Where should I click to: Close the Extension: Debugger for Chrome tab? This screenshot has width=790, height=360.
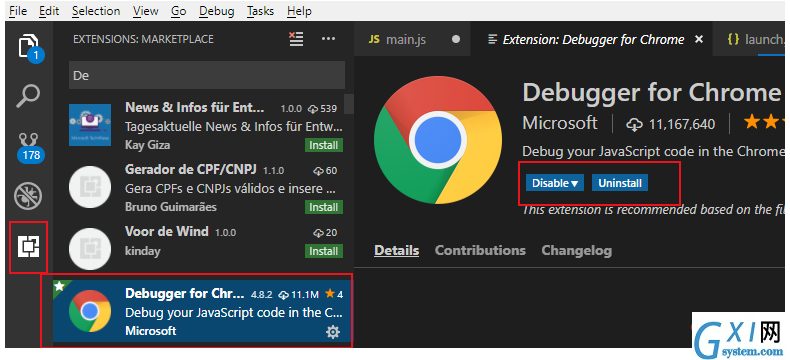[698, 39]
